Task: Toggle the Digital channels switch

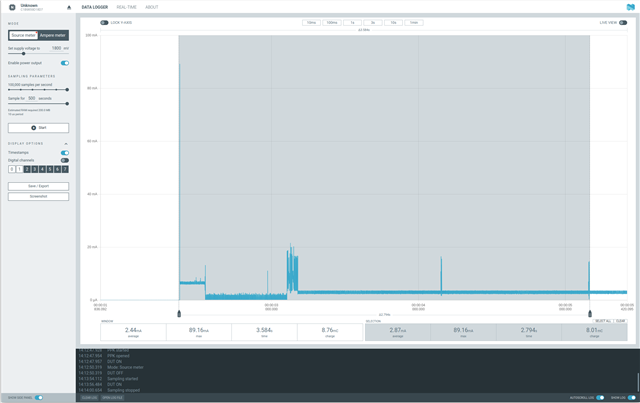Action: point(64,160)
